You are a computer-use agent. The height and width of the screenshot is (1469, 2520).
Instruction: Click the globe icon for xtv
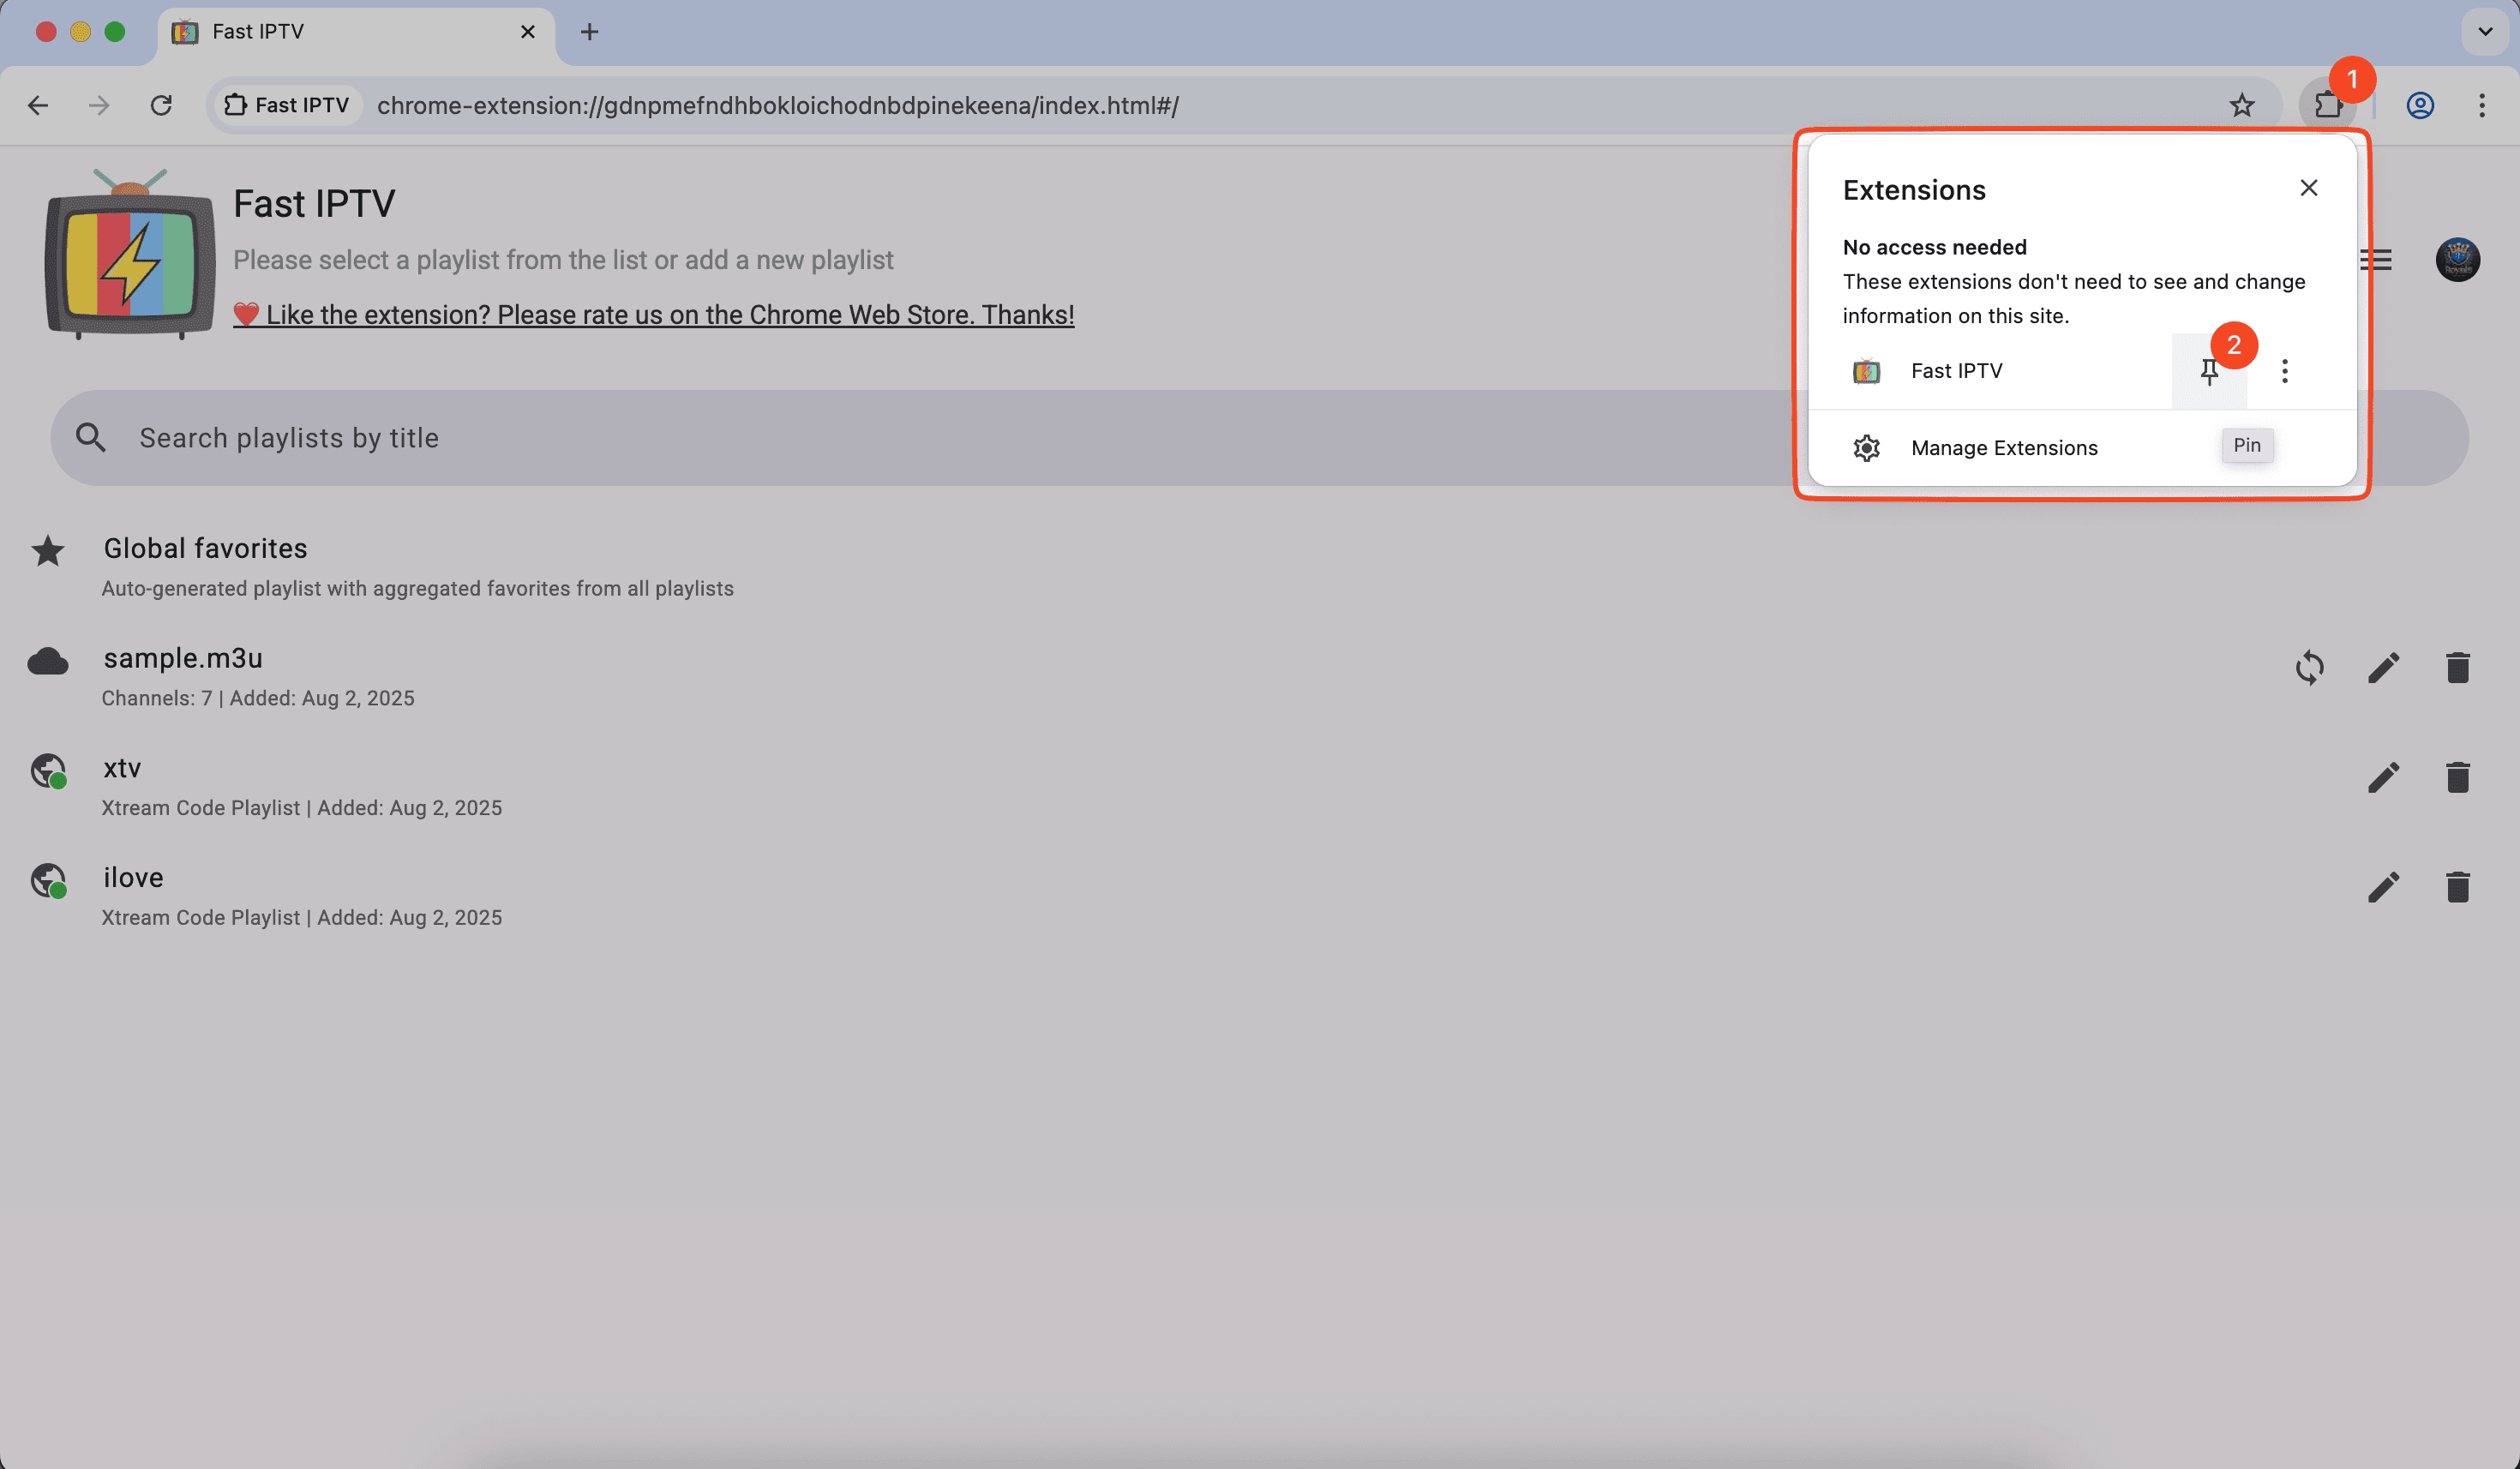click(48, 771)
